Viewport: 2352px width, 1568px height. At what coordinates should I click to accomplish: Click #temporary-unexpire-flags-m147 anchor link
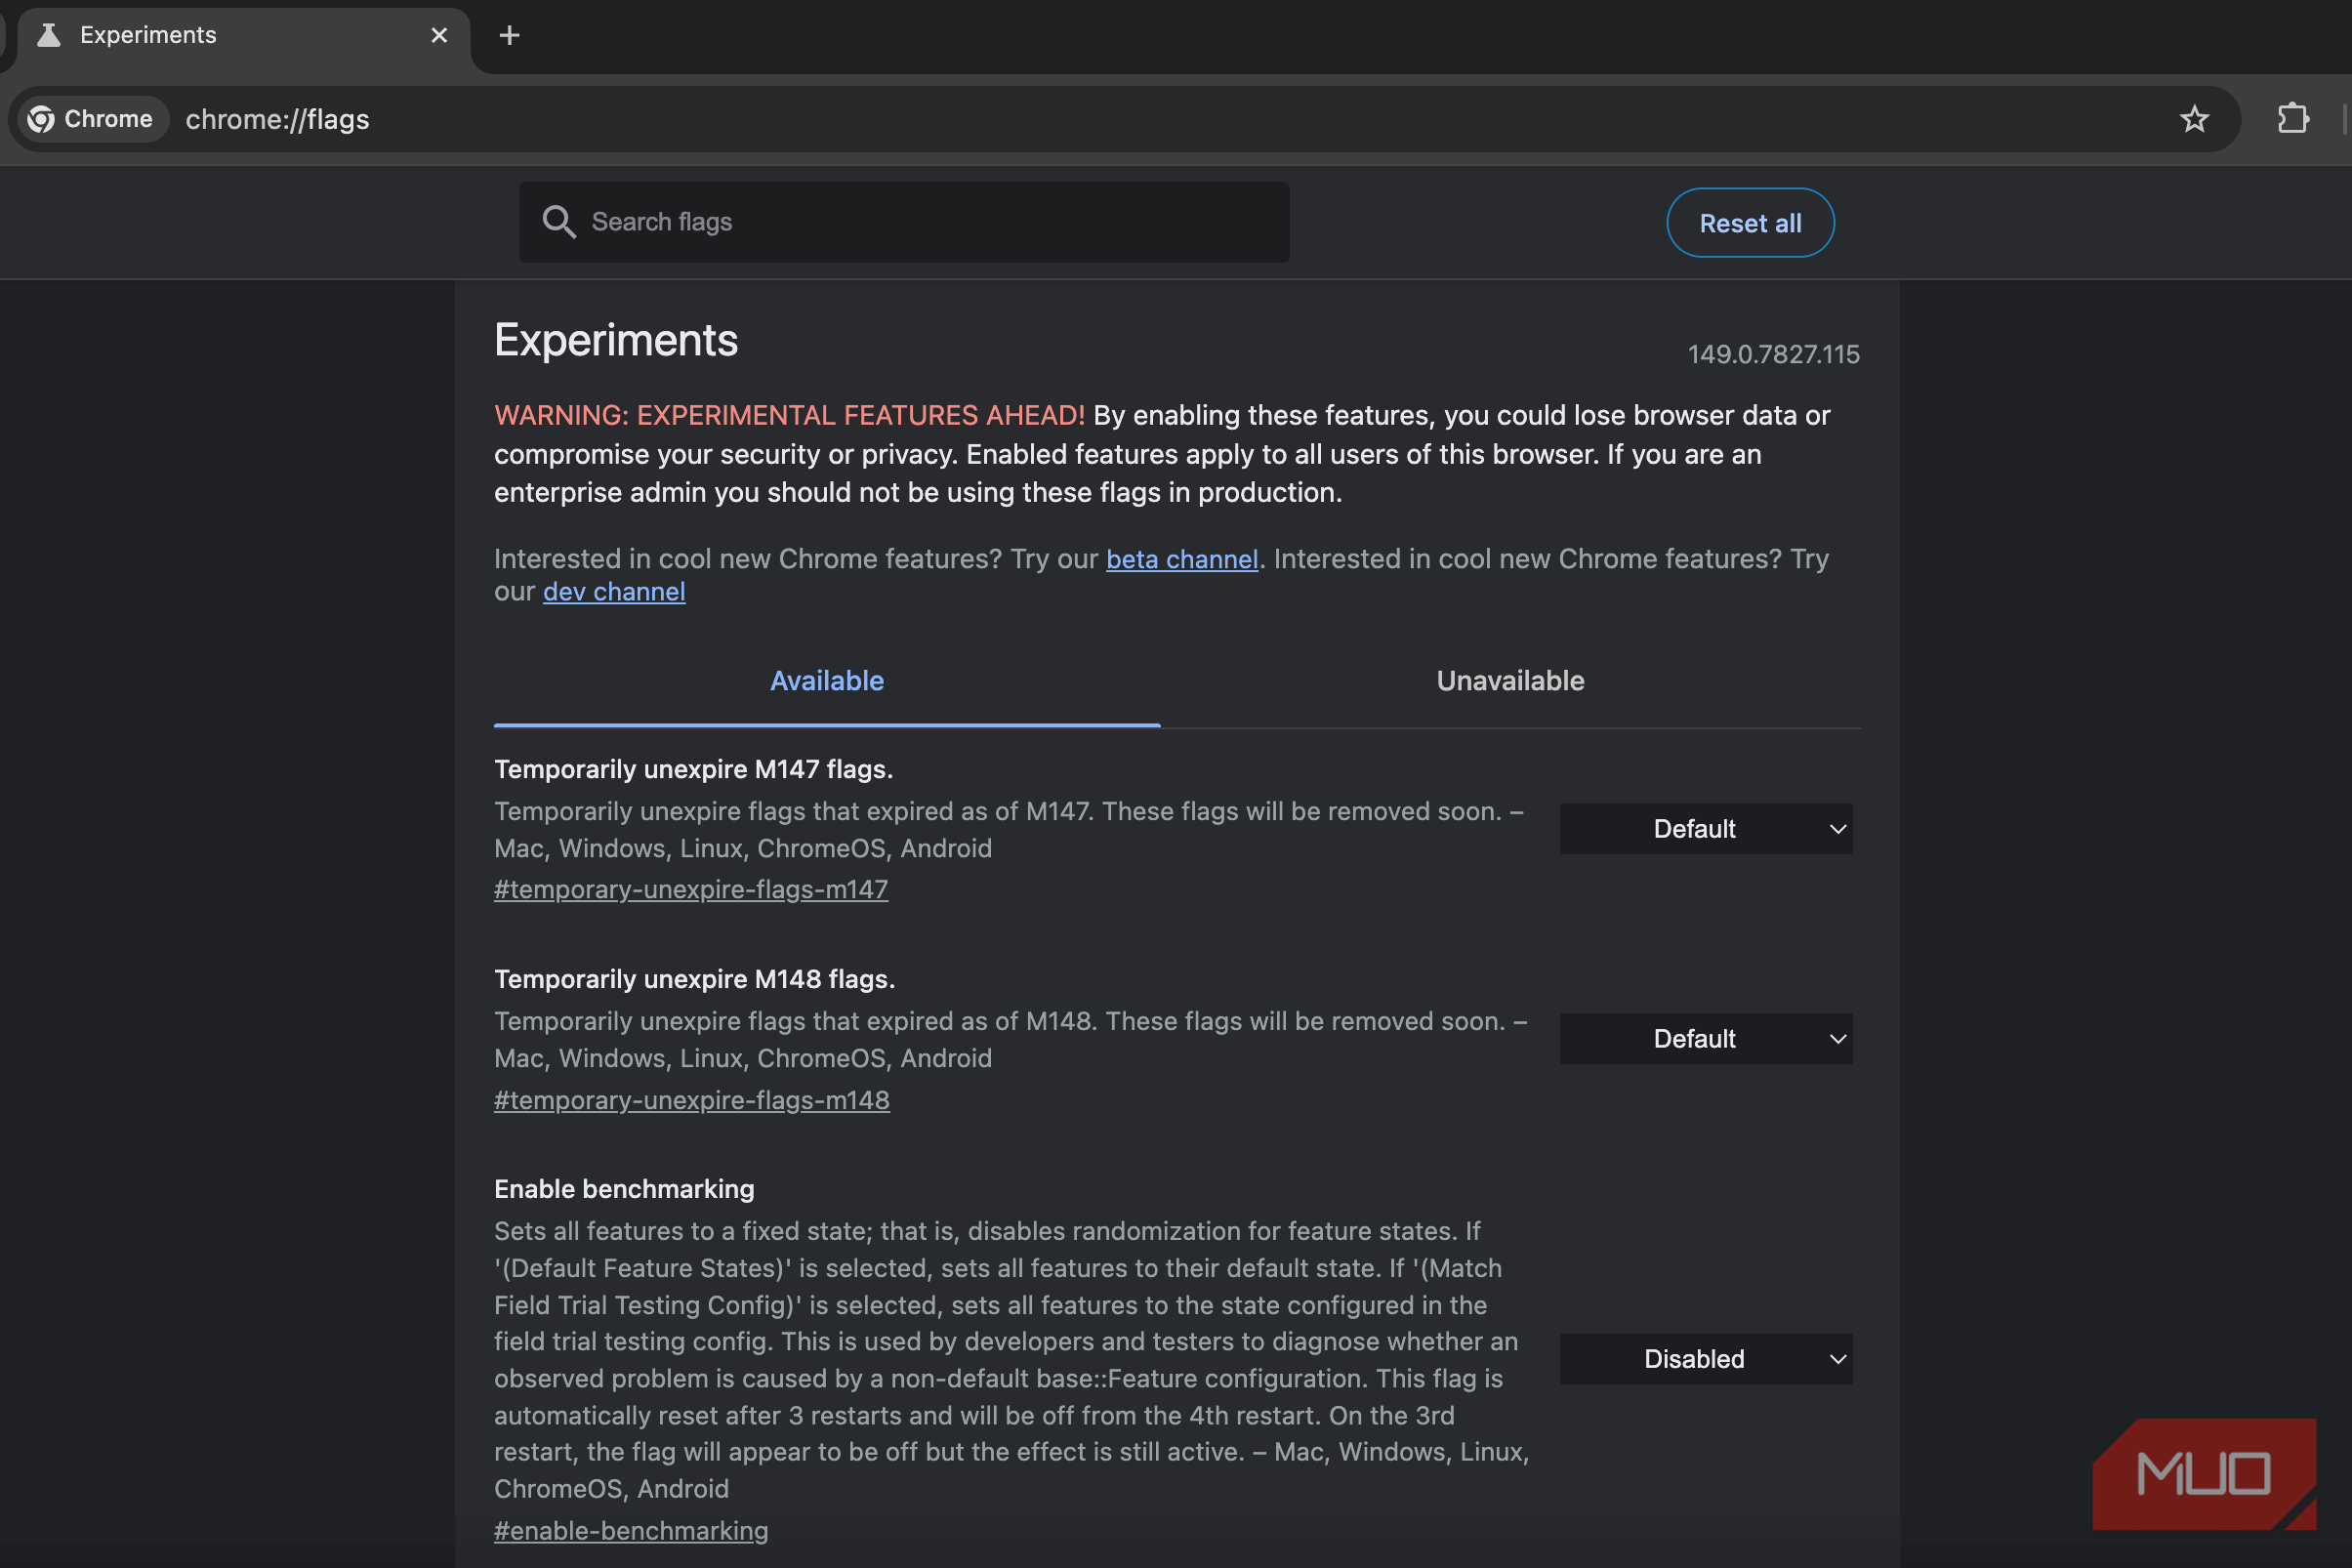pyautogui.click(x=691, y=890)
